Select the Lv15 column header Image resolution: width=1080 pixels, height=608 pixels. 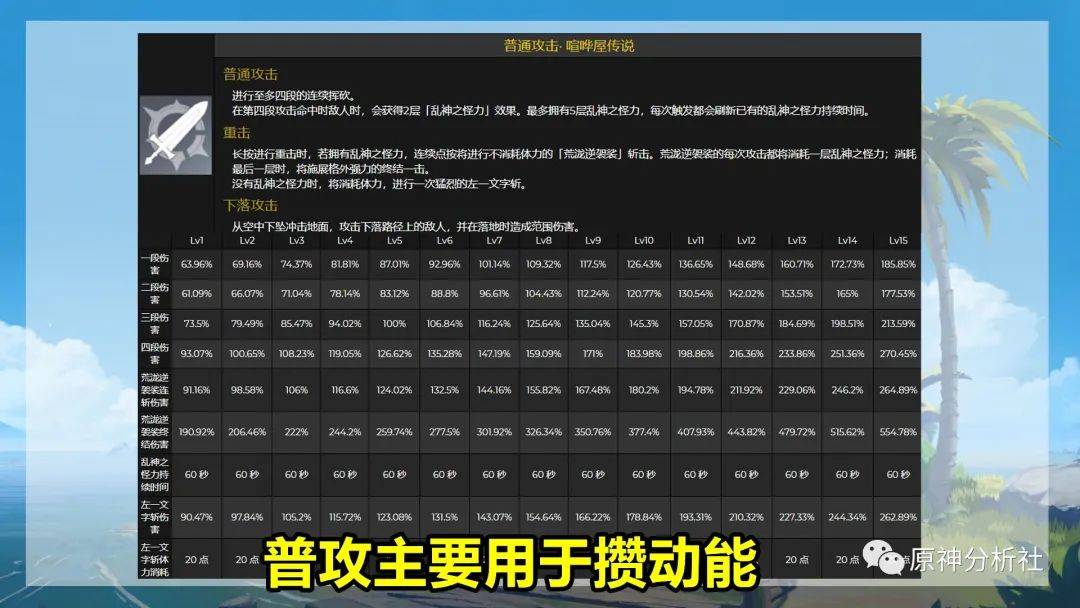[898, 240]
